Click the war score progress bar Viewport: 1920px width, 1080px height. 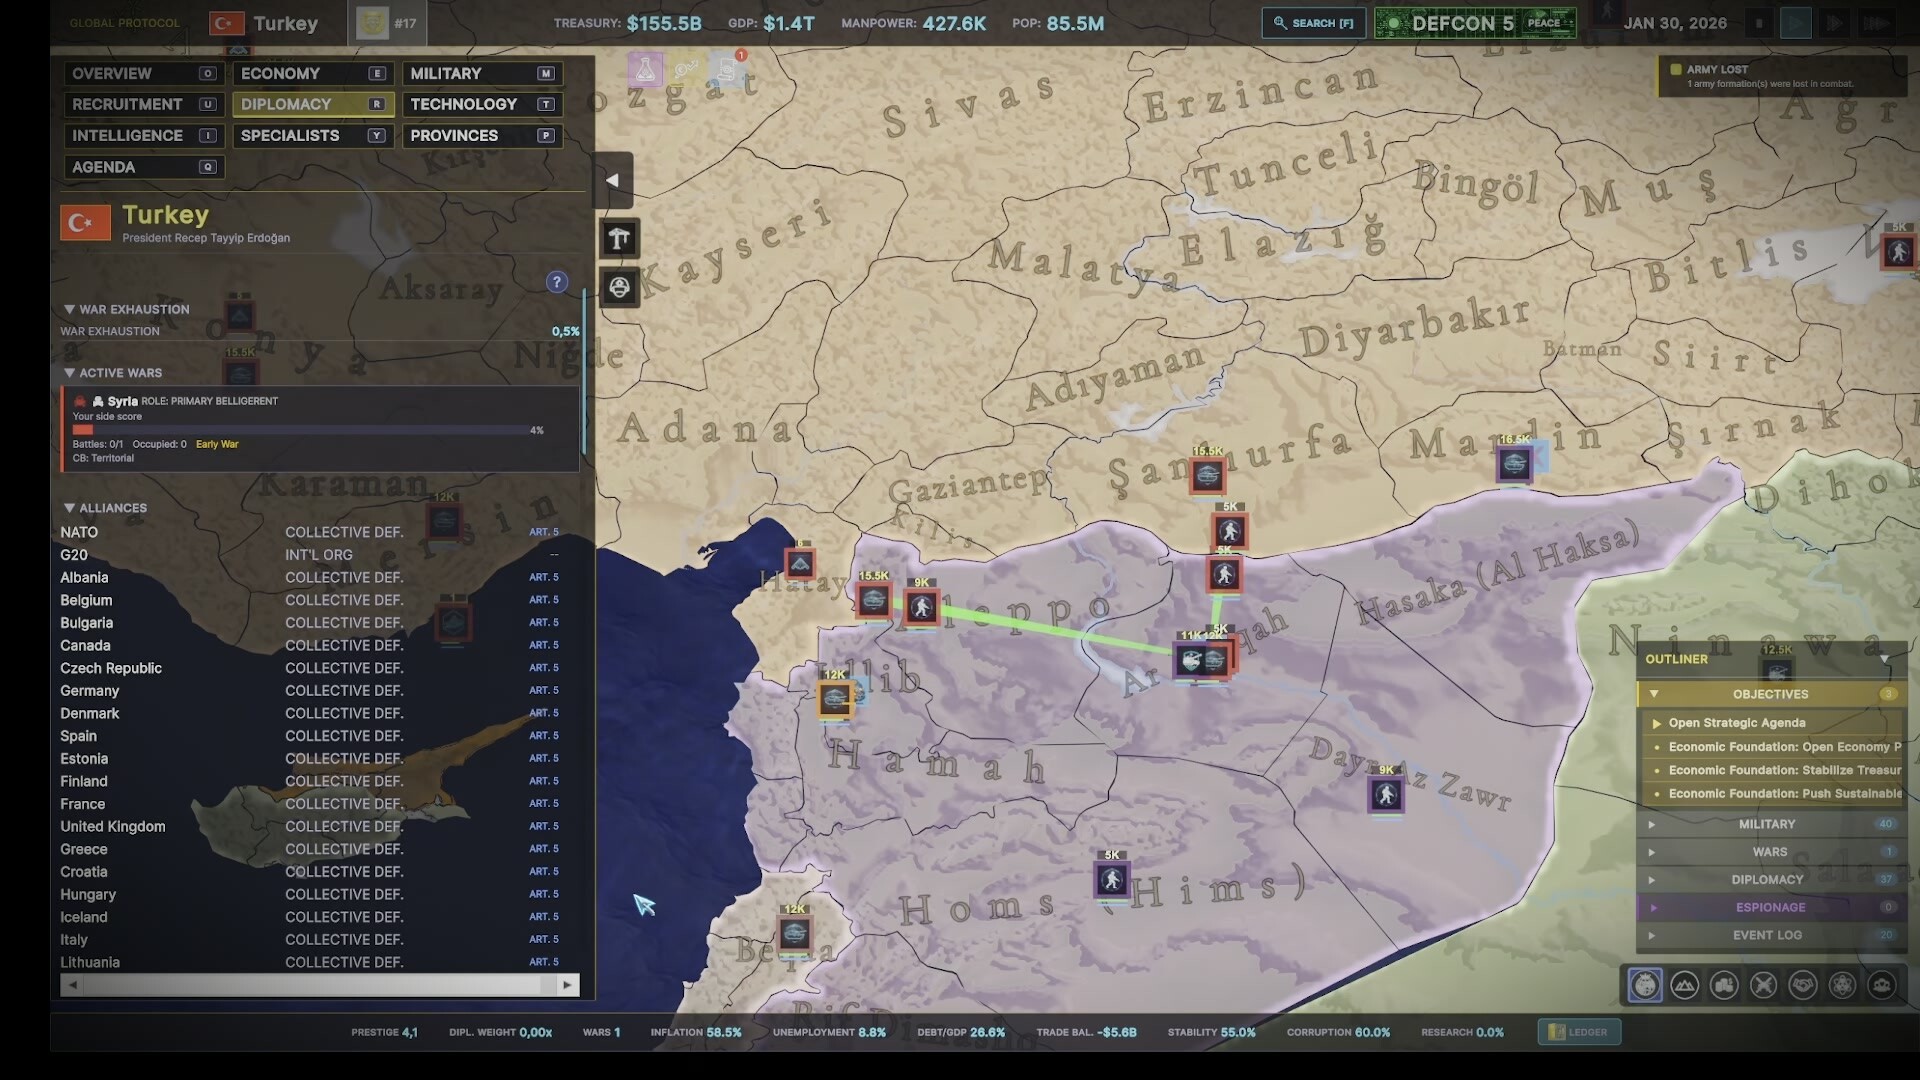(299, 430)
